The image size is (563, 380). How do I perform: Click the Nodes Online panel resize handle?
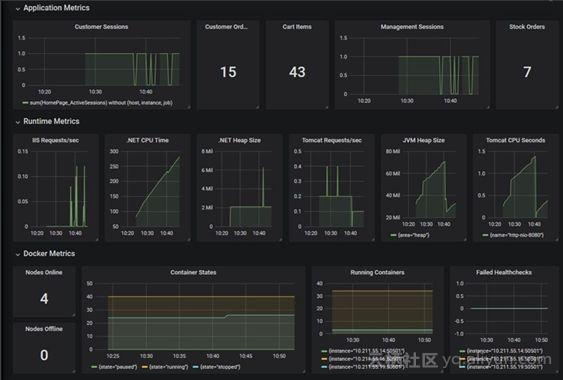[74, 315]
